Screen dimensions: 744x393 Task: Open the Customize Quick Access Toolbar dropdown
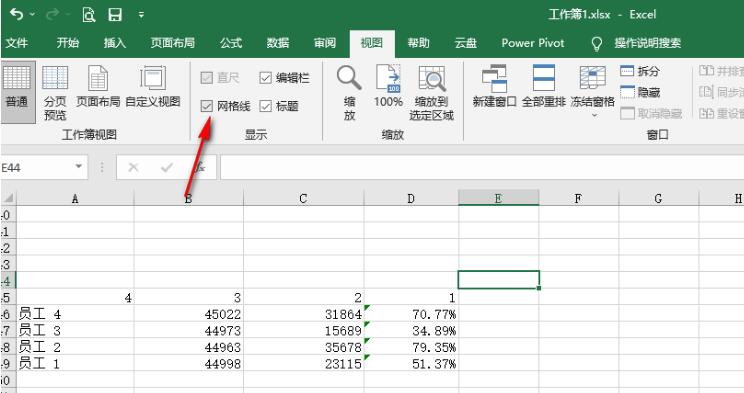(141, 15)
